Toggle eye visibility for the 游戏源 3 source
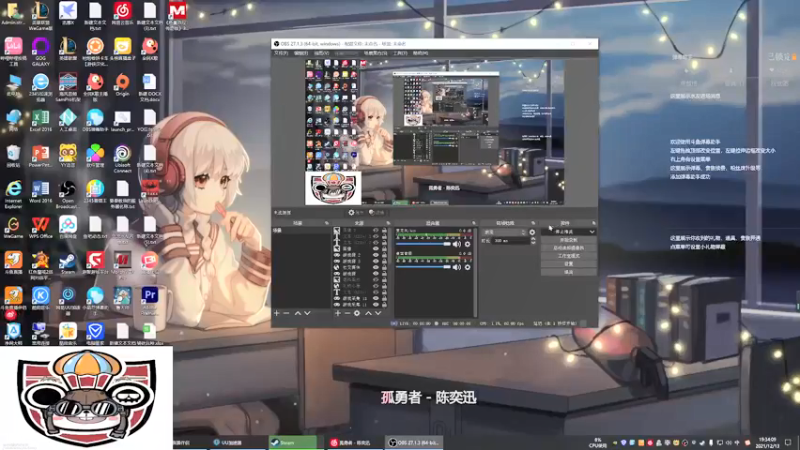This screenshot has height=450, width=800. 376,261
